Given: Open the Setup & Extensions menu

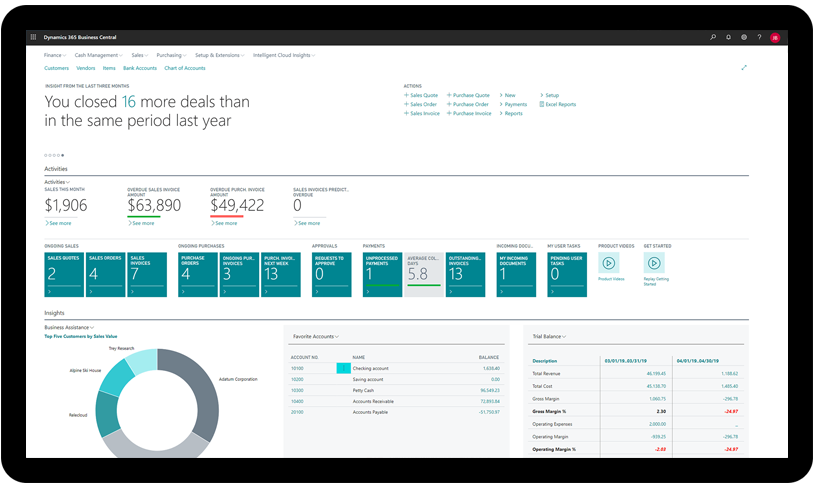Looking at the screenshot, I should pos(220,55).
